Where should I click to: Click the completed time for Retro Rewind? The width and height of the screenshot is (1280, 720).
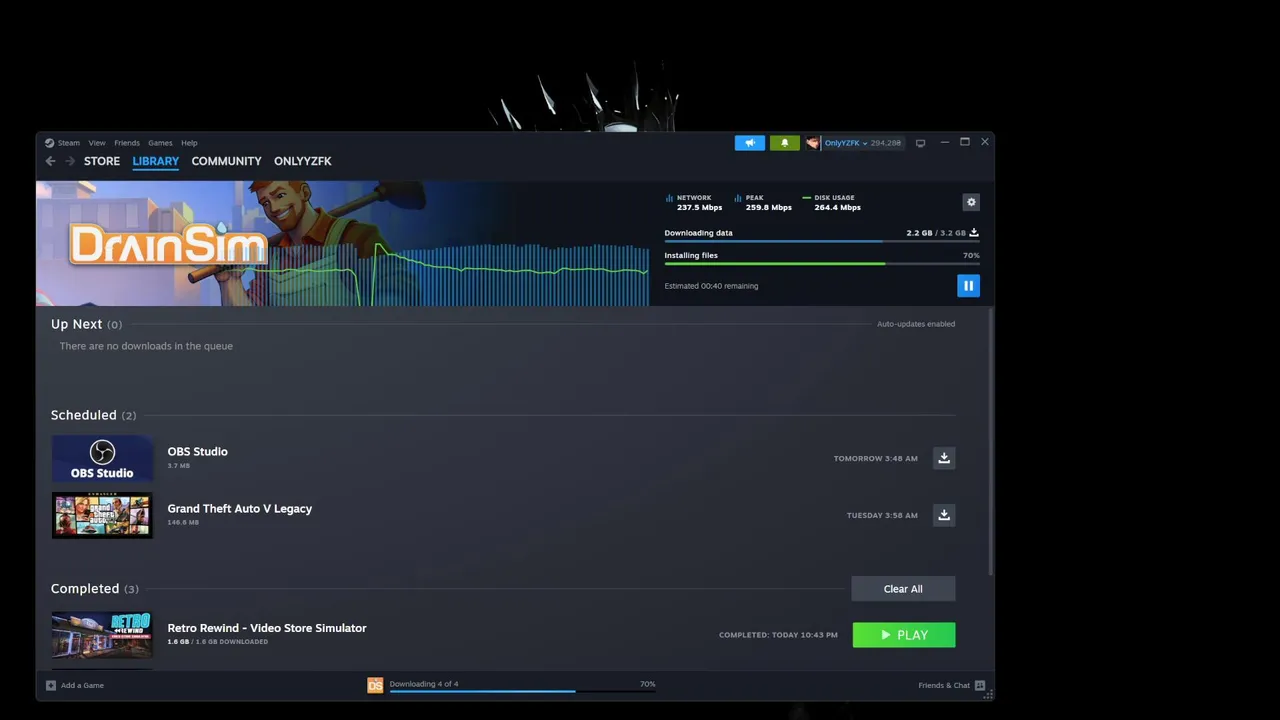pyautogui.click(x=778, y=635)
